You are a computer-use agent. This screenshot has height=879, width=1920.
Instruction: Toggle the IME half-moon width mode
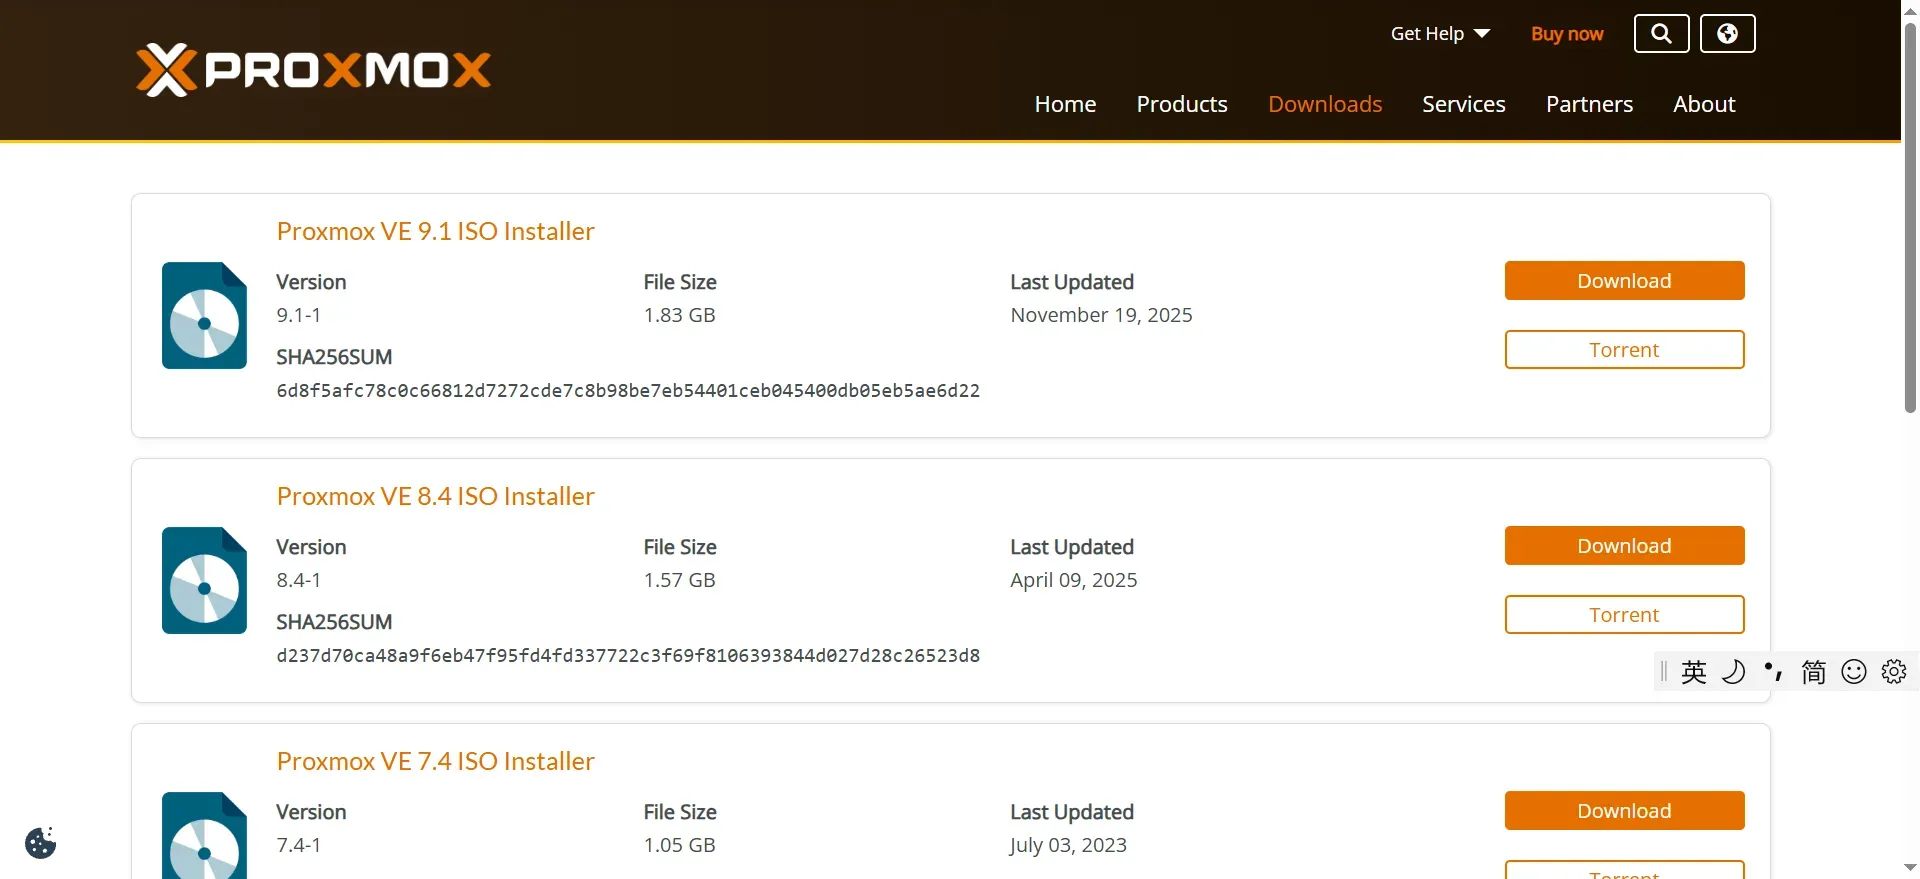[x=1733, y=672]
